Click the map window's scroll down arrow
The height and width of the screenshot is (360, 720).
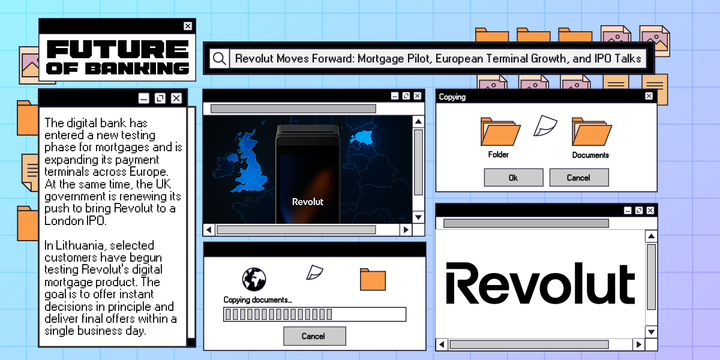click(x=418, y=217)
